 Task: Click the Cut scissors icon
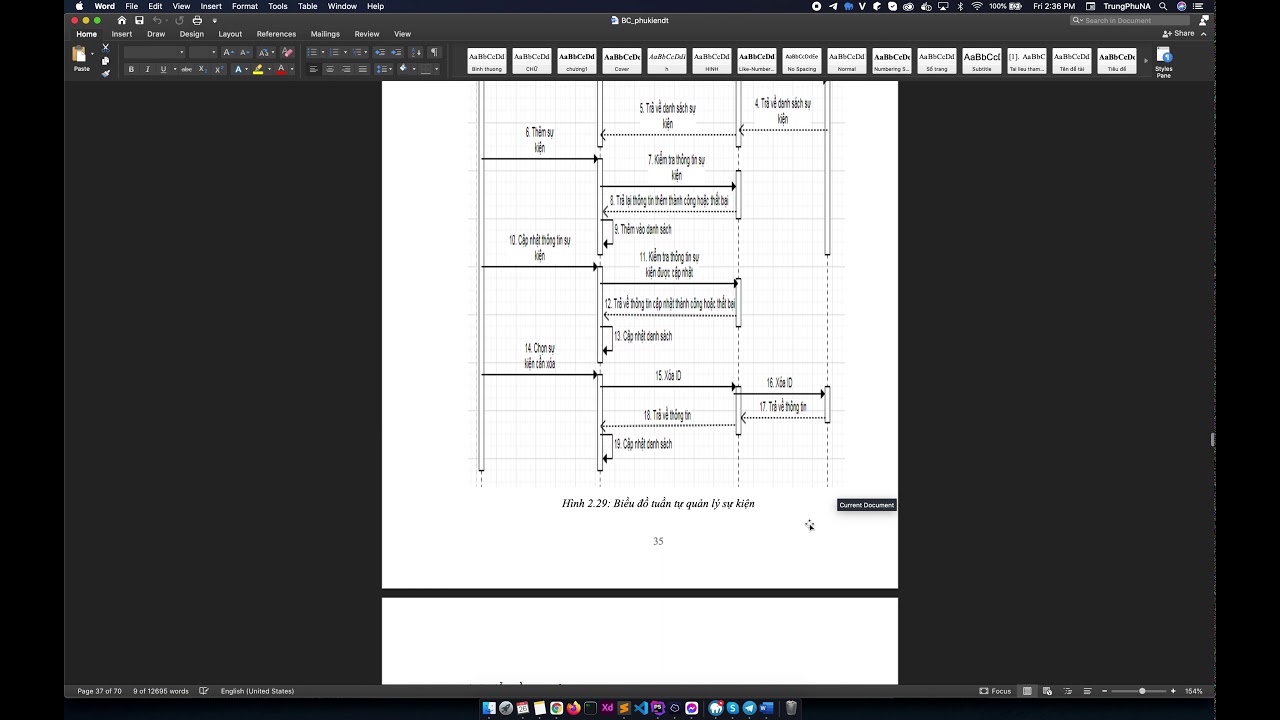point(106,48)
